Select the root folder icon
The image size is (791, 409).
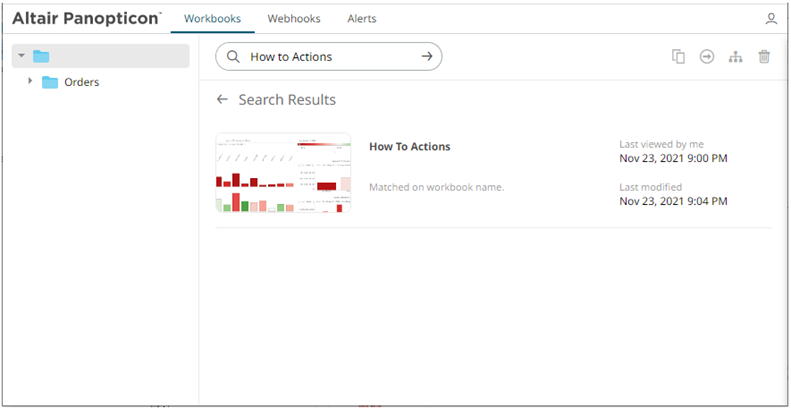pyautogui.click(x=41, y=56)
